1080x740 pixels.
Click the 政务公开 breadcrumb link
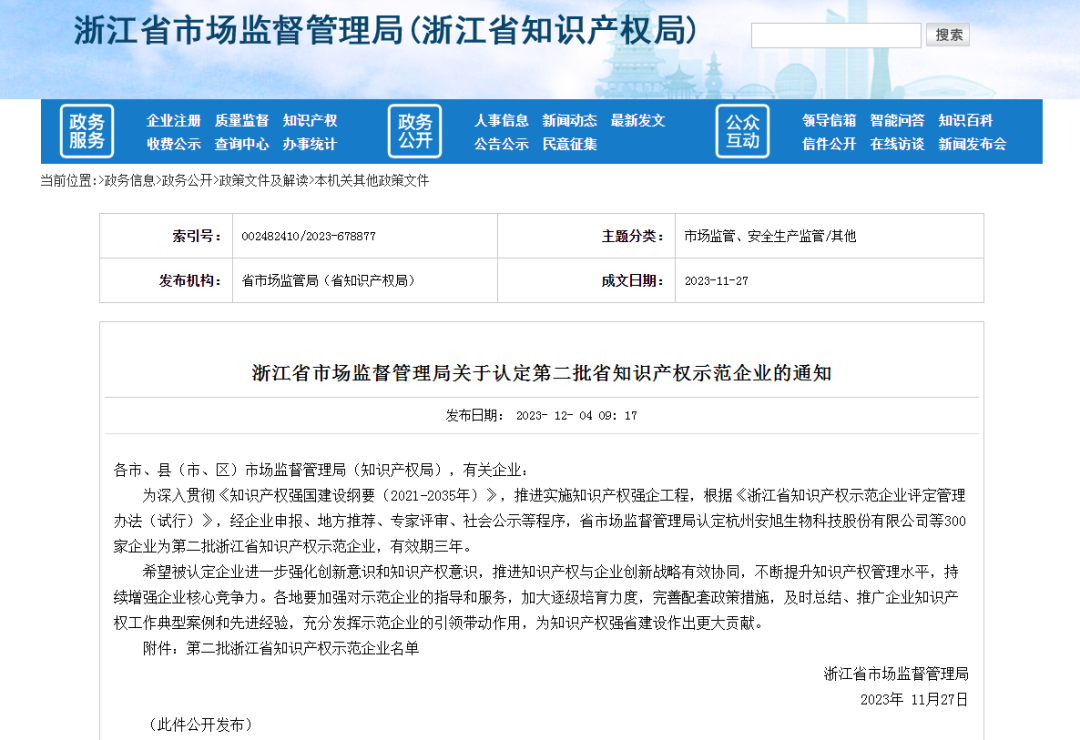pos(187,181)
